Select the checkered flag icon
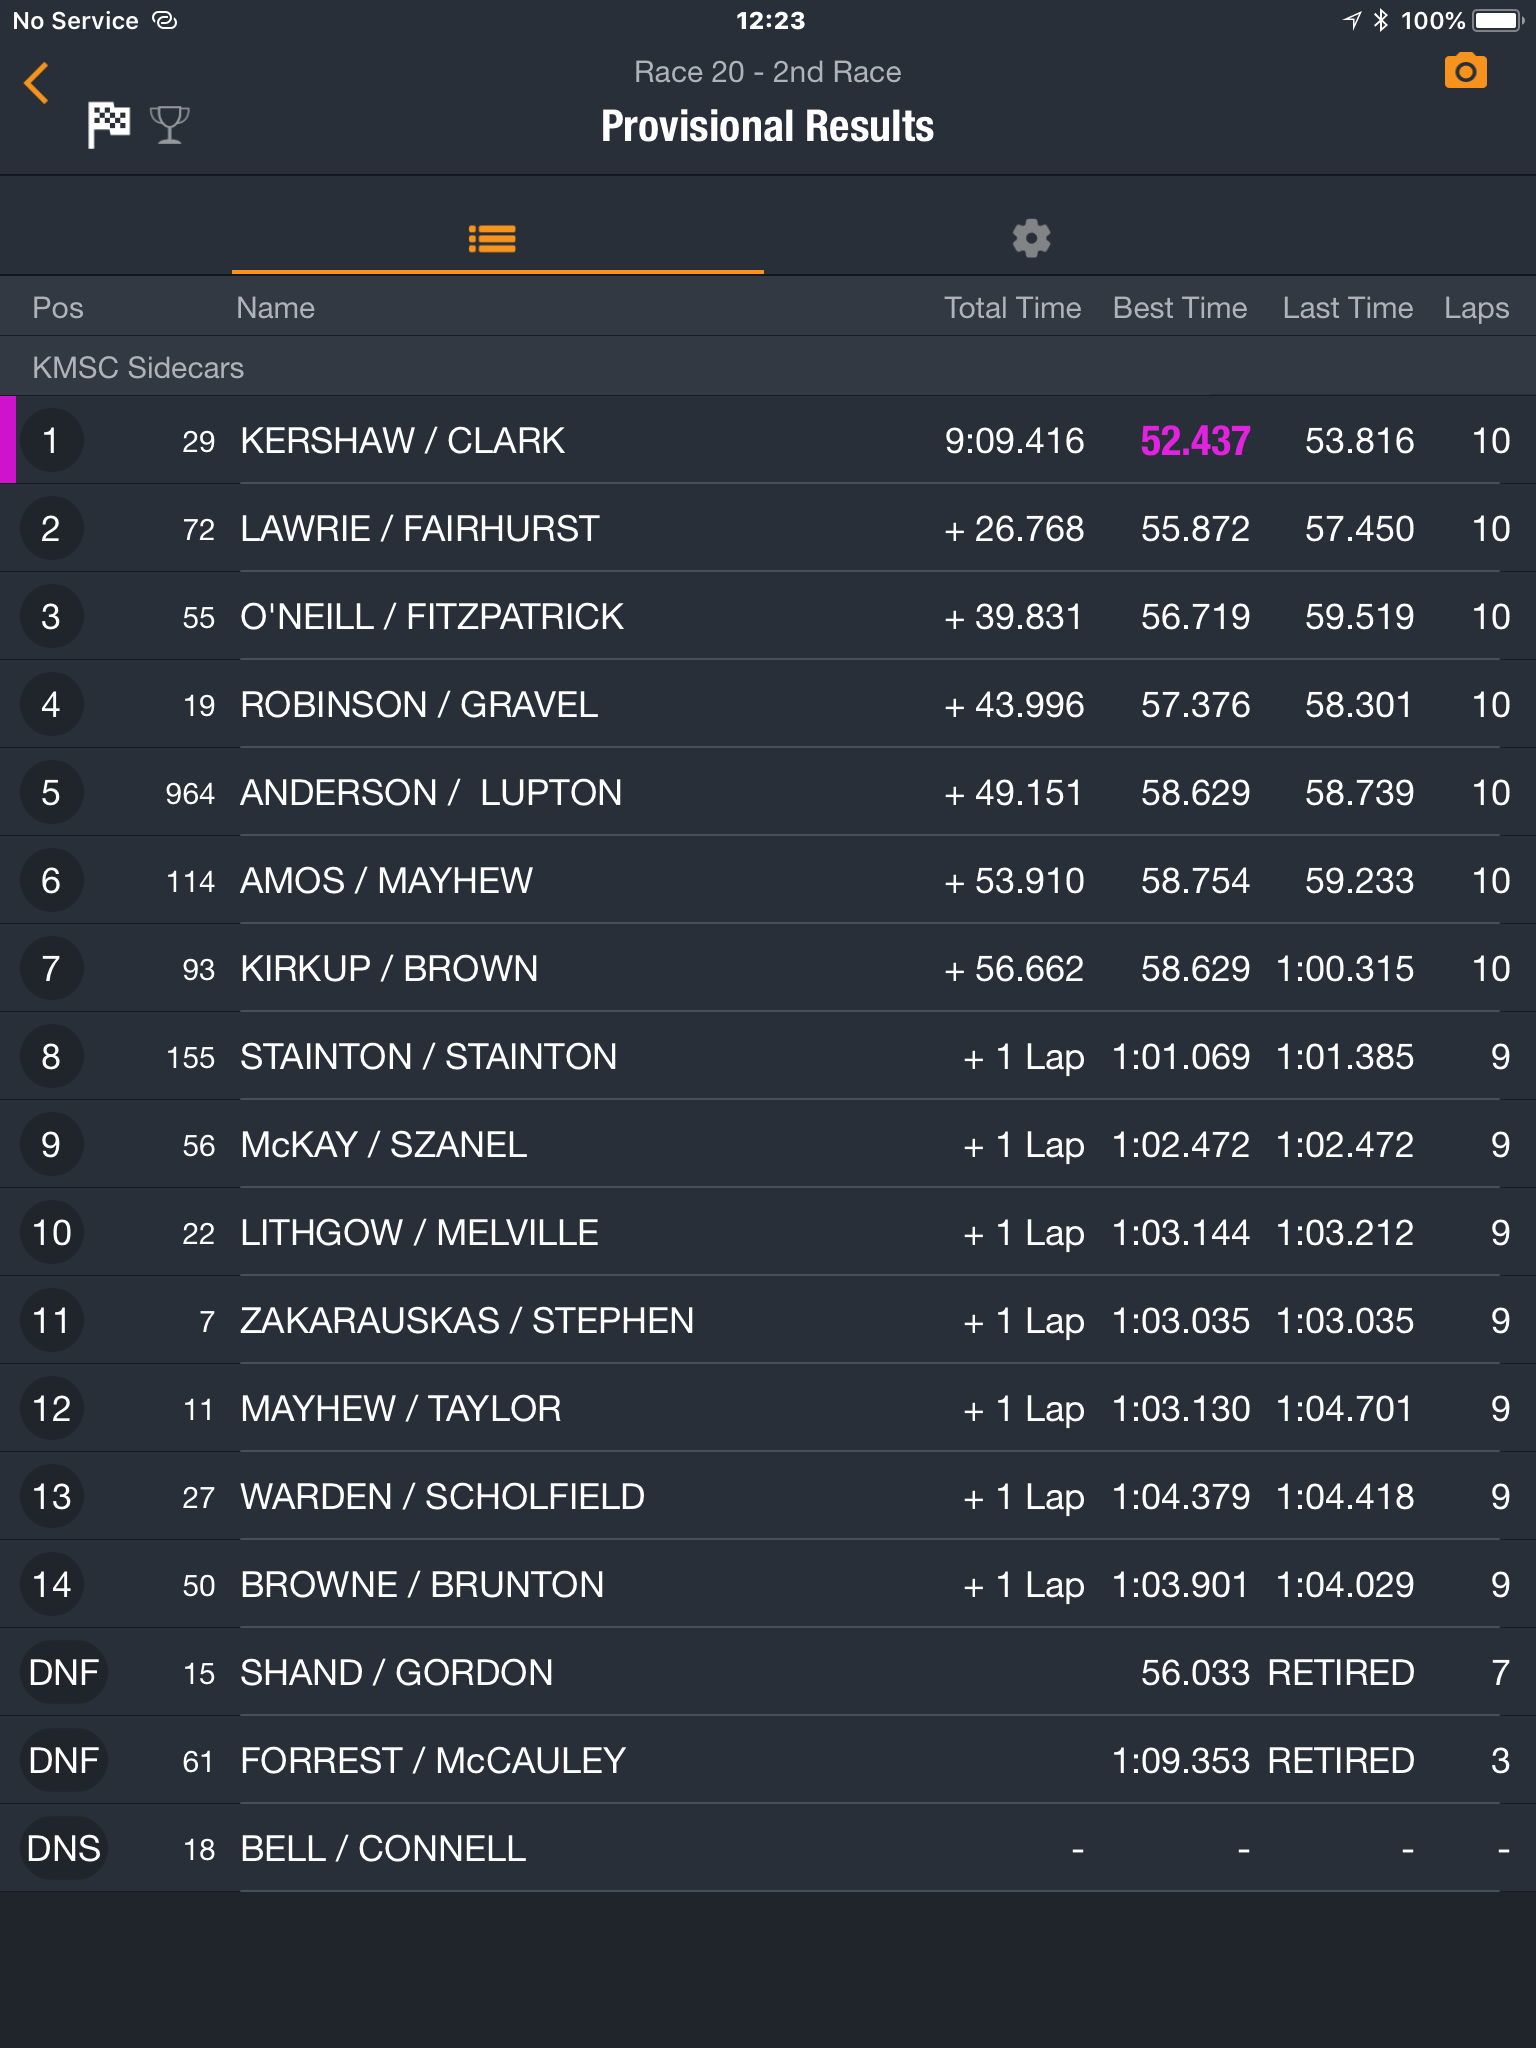This screenshot has height=2048, width=1536. click(x=109, y=124)
